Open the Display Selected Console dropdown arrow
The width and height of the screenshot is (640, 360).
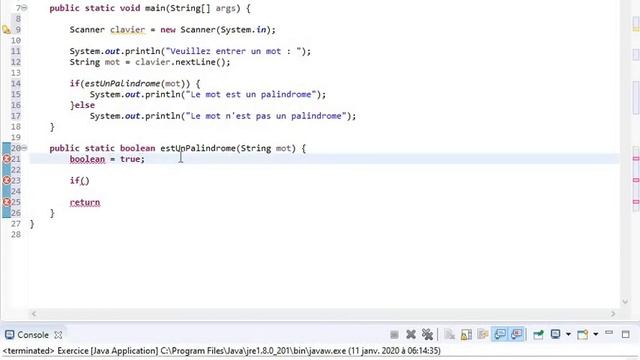coord(568,335)
